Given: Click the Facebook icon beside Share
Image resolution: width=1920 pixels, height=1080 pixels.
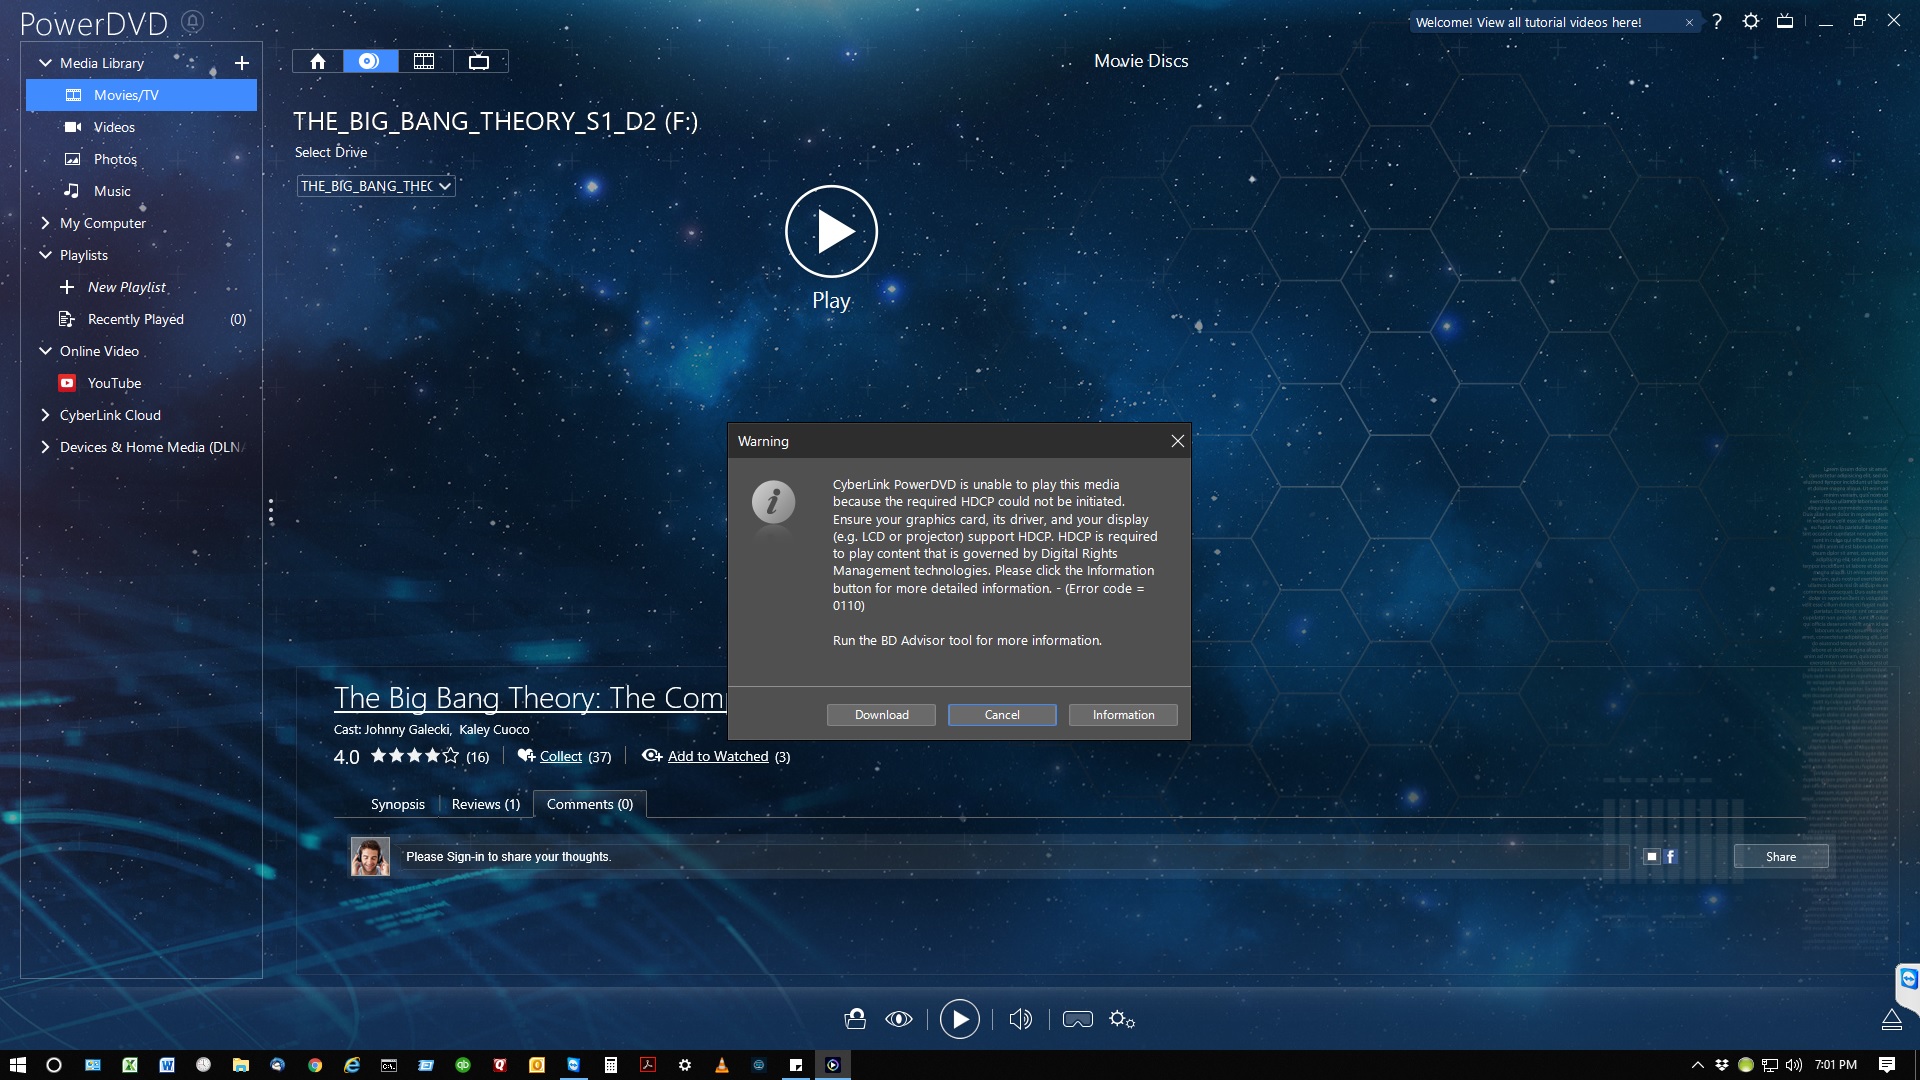Looking at the screenshot, I should (x=1670, y=857).
